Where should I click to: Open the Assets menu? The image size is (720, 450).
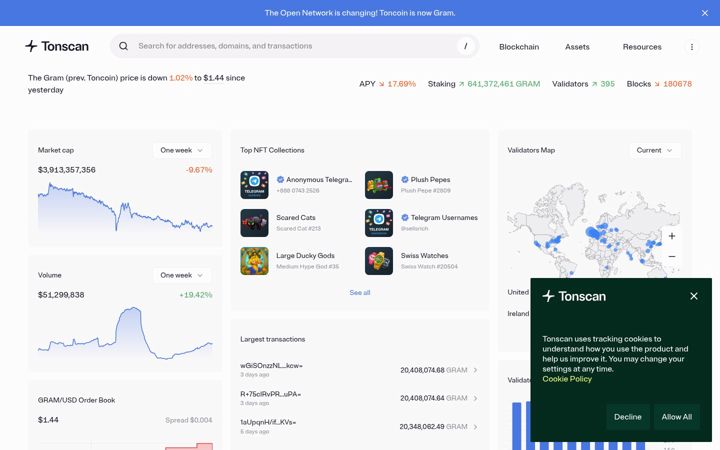tap(577, 47)
